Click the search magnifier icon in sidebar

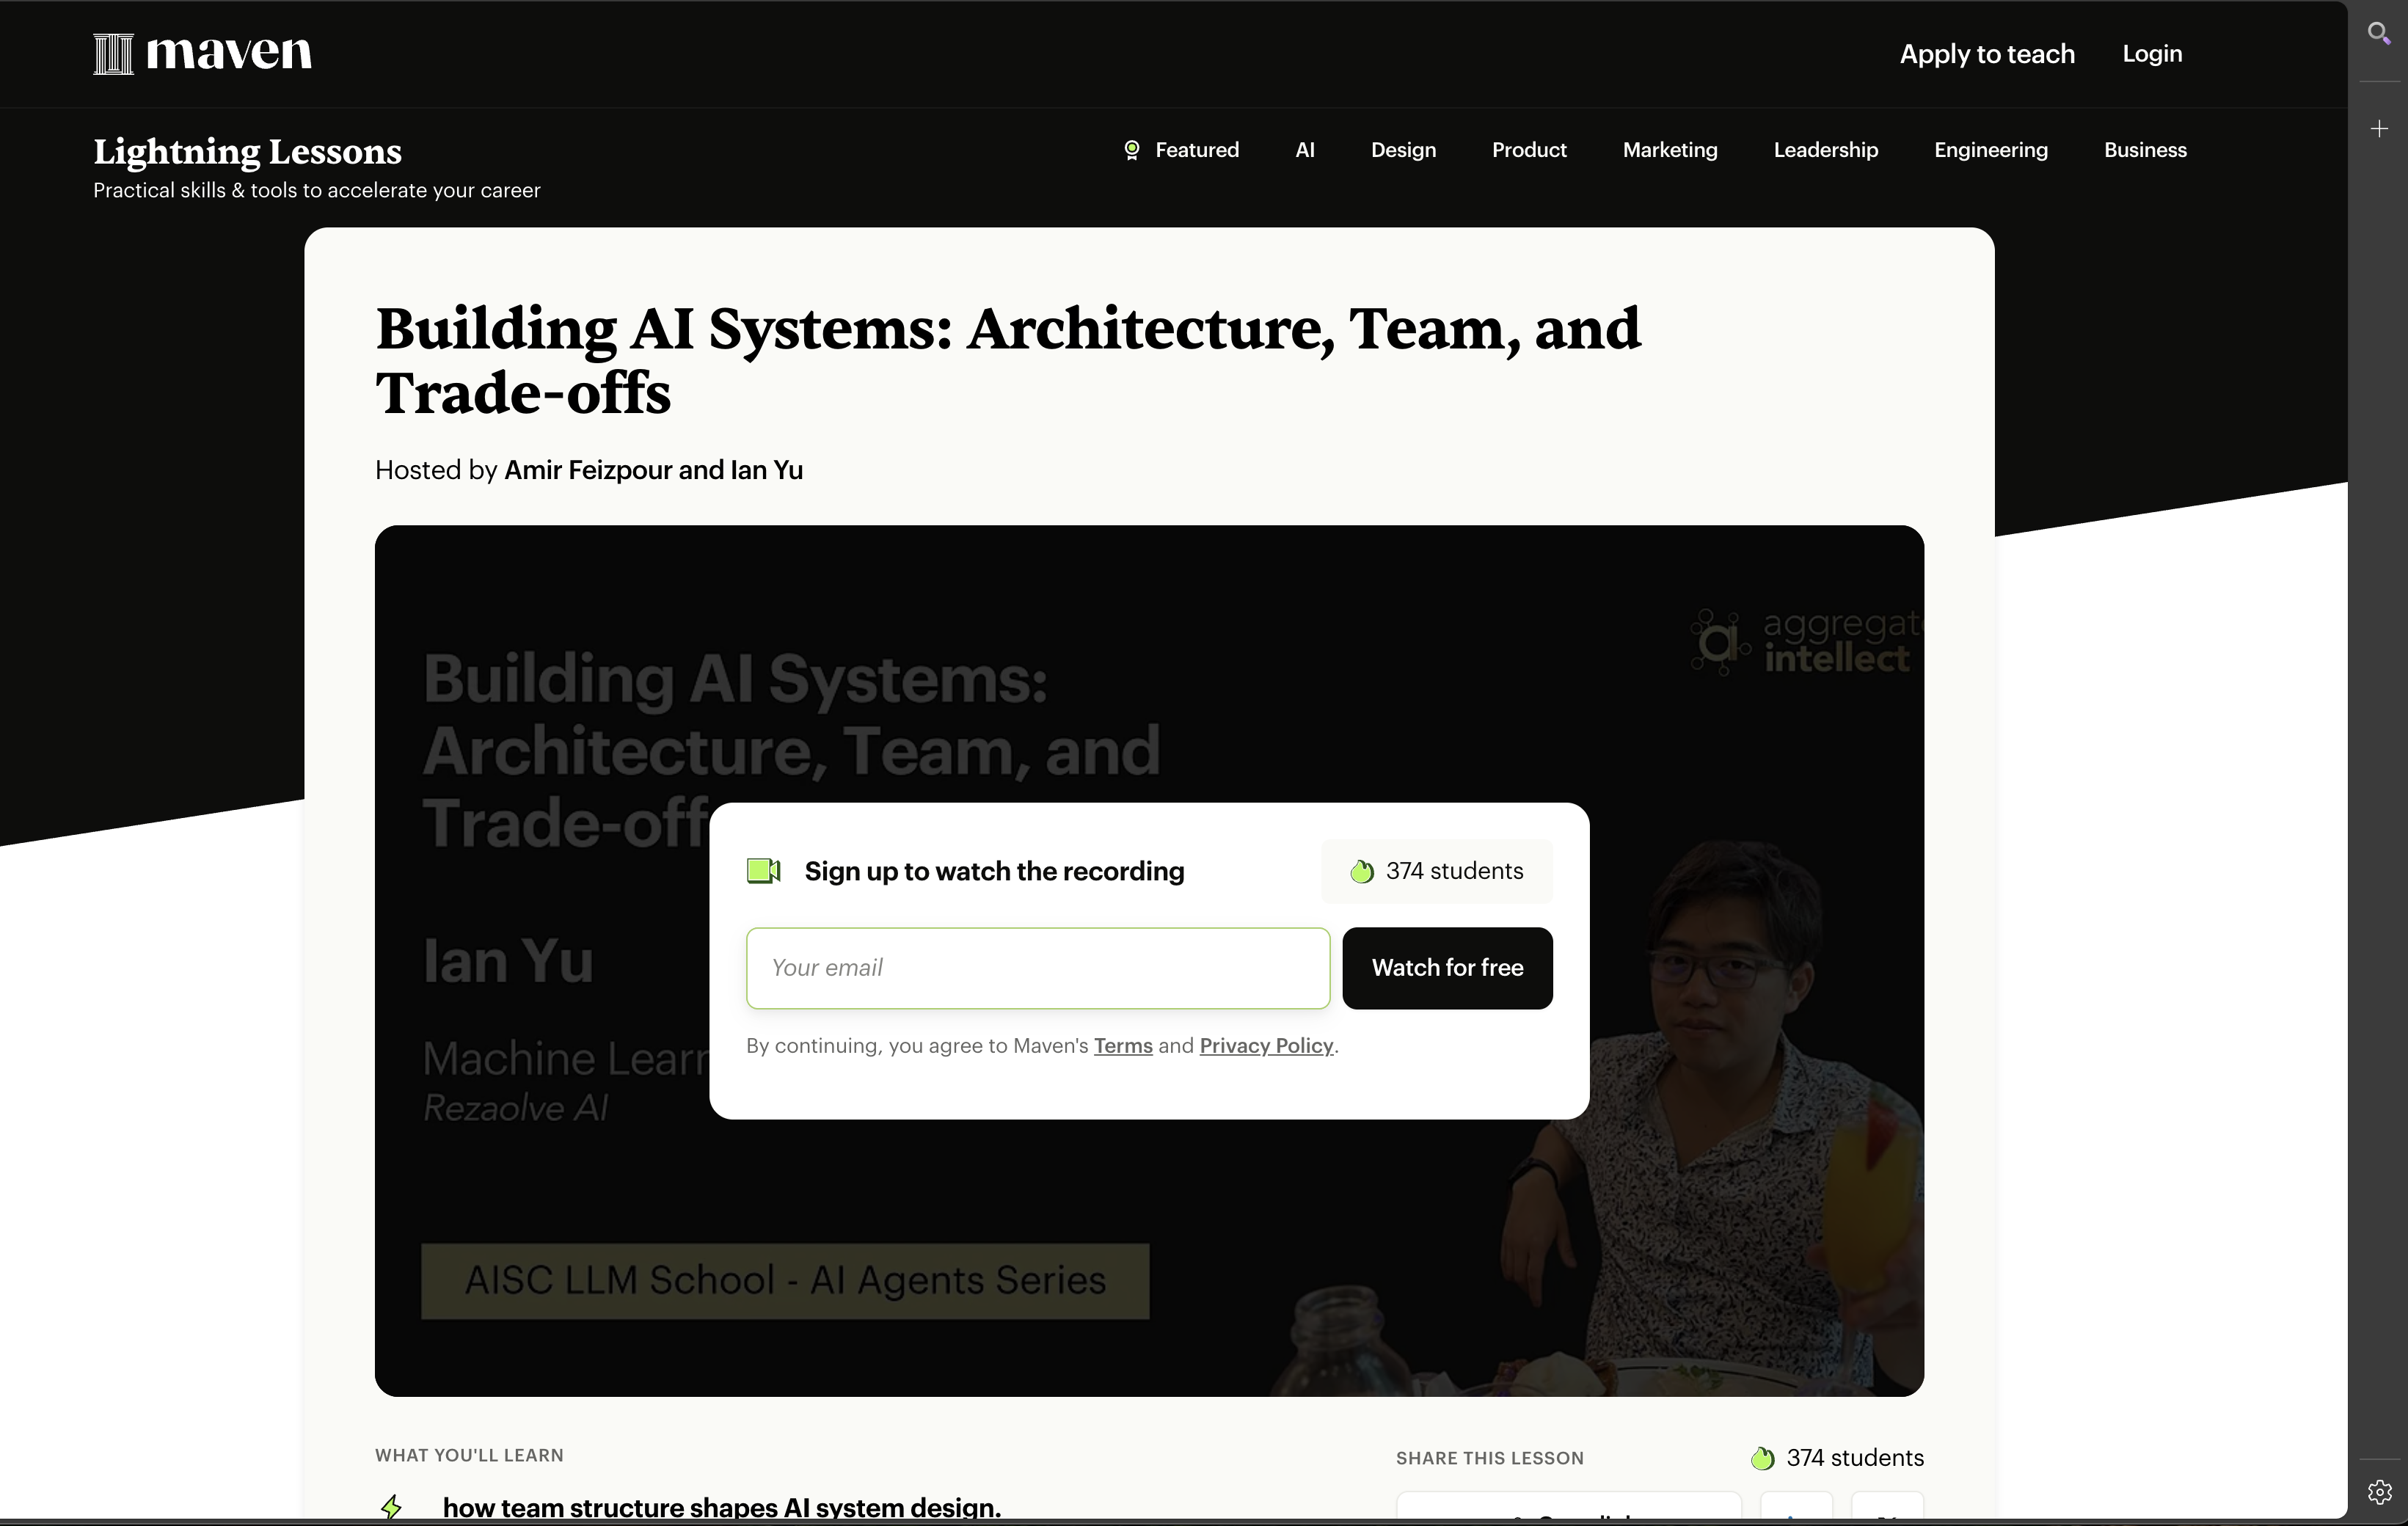(2379, 34)
